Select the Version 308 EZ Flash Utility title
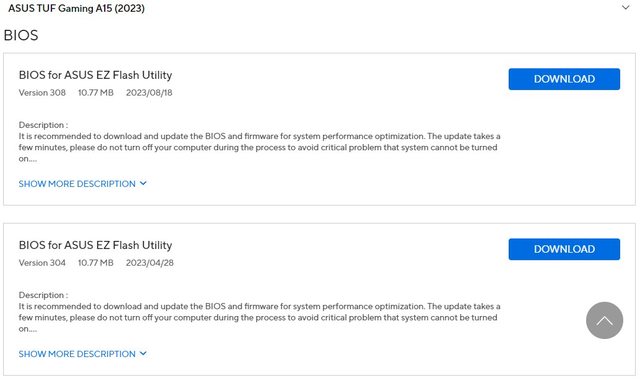Screen dimensions: 640x380 coord(96,75)
